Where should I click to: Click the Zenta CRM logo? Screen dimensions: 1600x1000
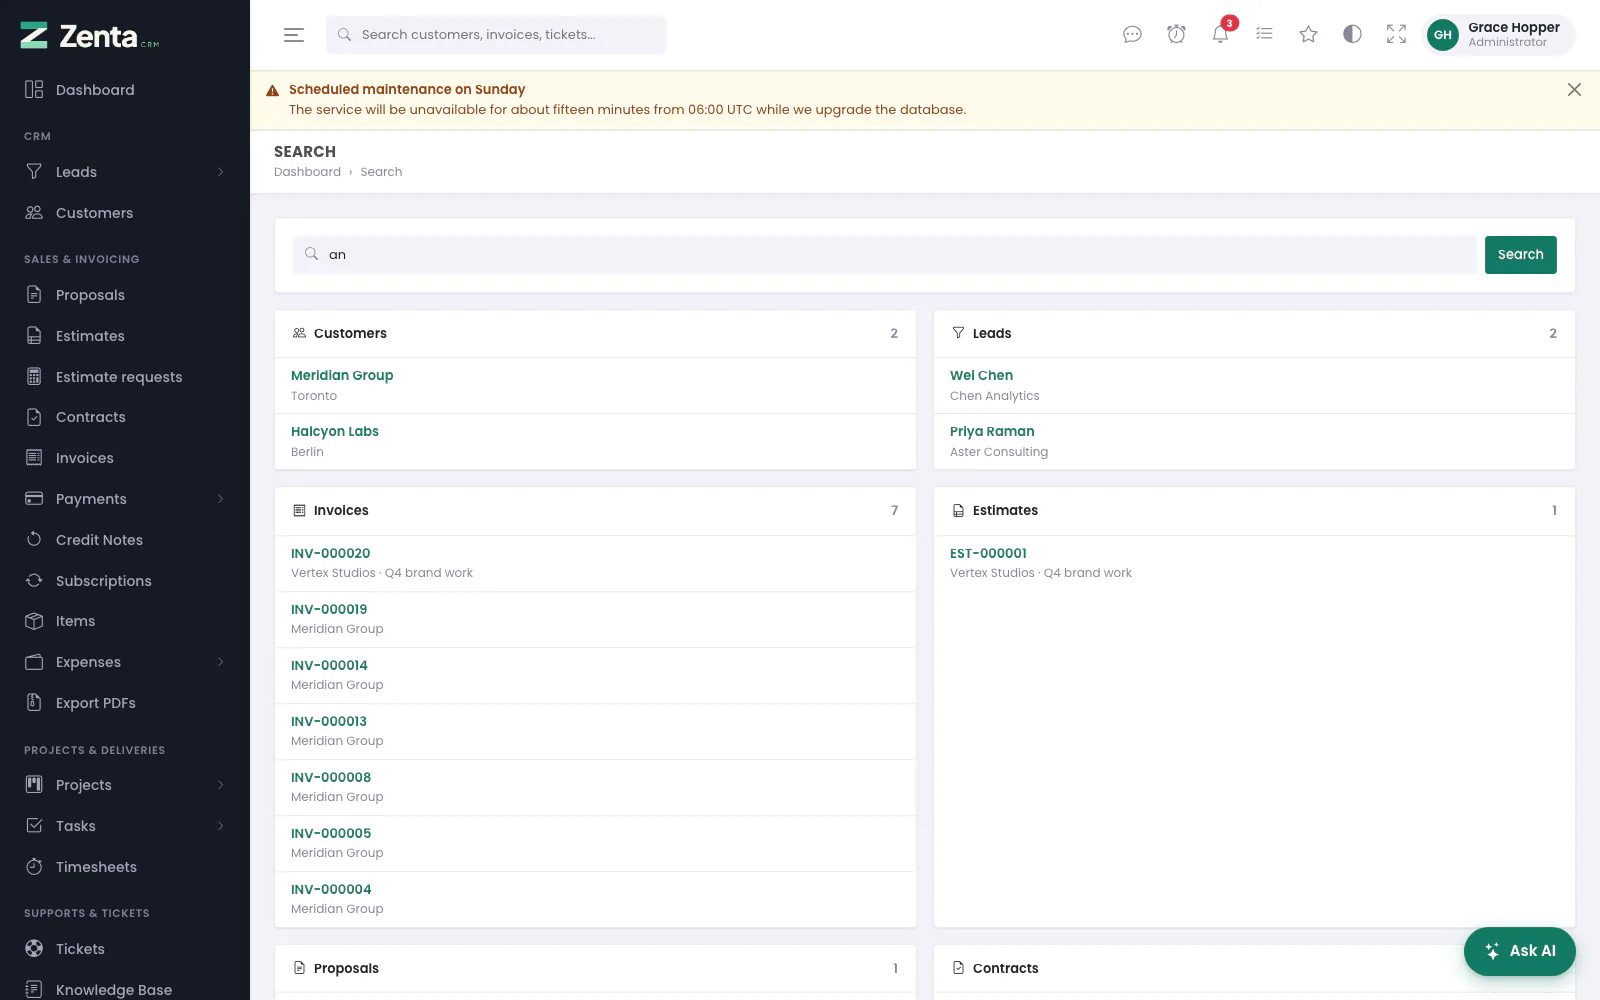point(90,36)
